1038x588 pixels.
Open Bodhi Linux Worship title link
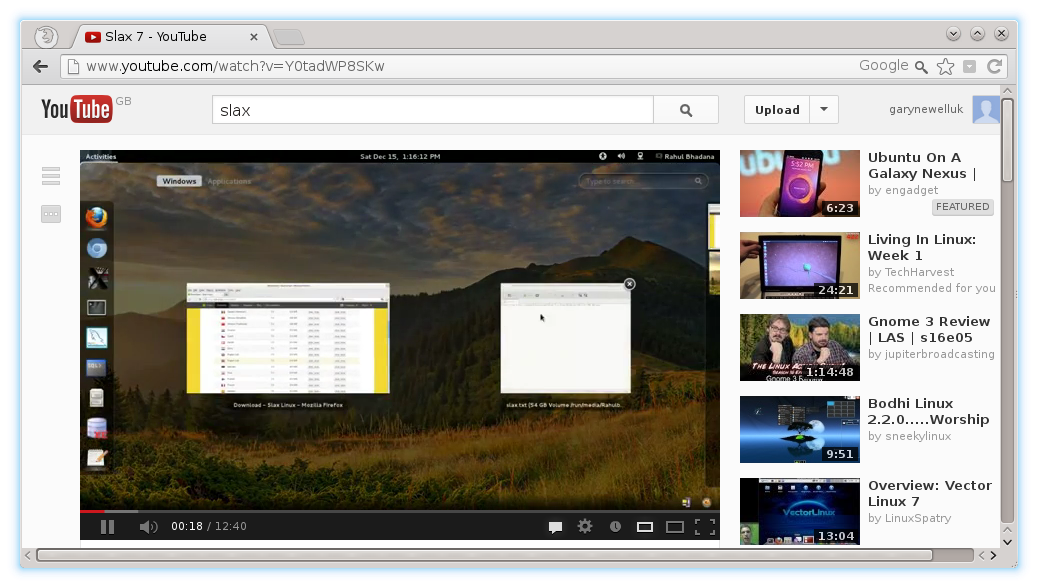(x=928, y=412)
